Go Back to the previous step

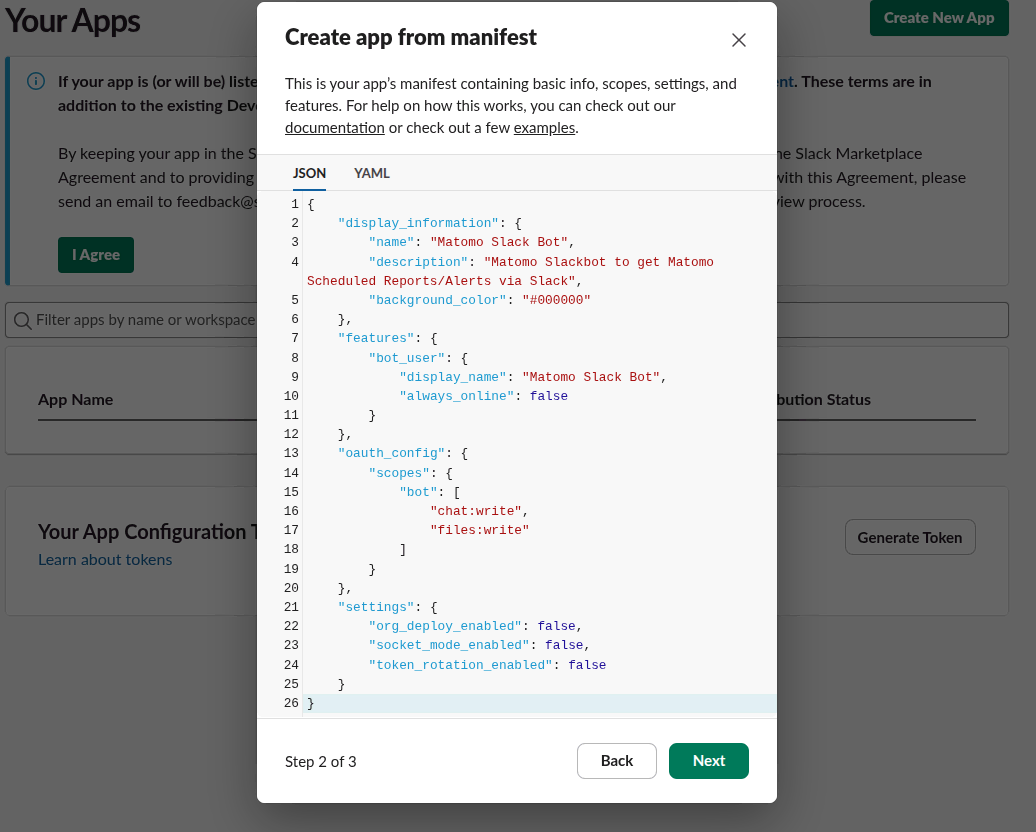click(616, 761)
